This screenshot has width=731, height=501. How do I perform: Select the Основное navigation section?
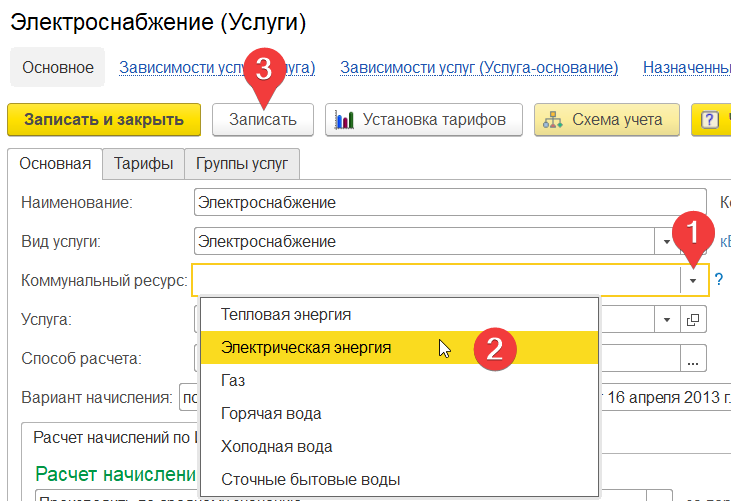[58, 67]
